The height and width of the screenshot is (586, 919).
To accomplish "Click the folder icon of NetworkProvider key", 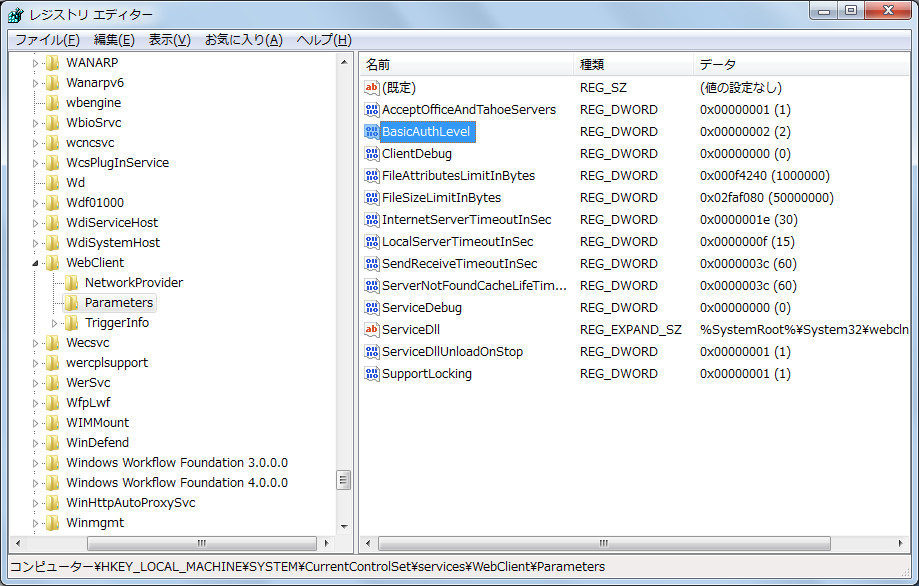I will pyautogui.click(x=72, y=282).
